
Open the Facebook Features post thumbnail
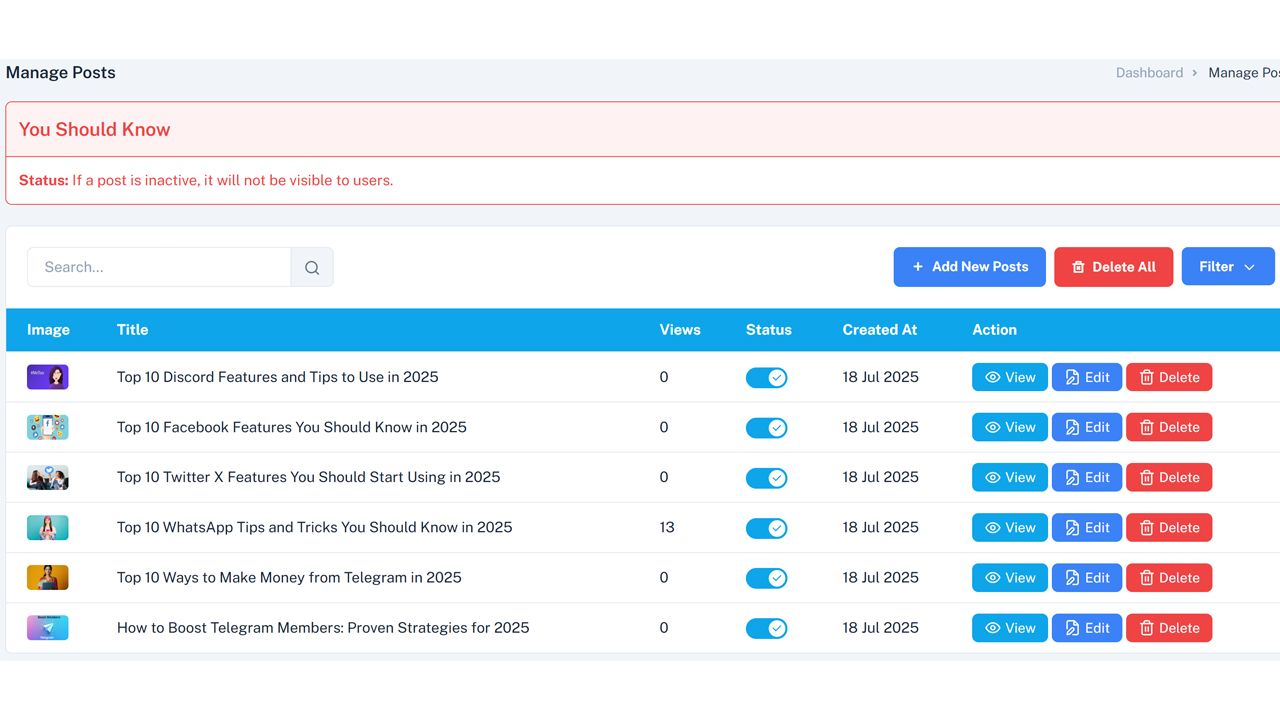pos(48,427)
